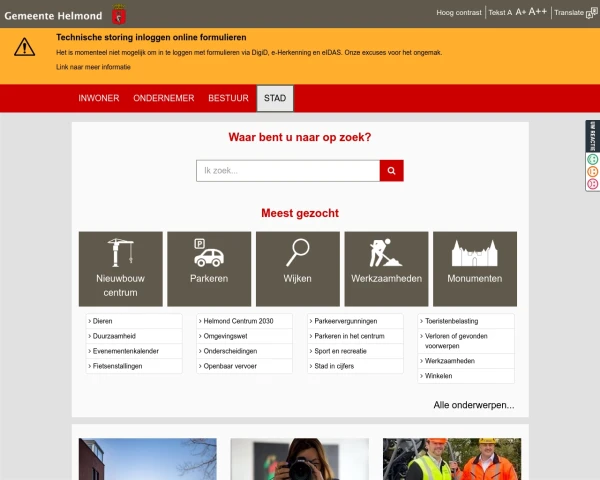This screenshot has height=480, width=600.
Task: Set text size to Tekst A
Action: [x=500, y=13]
